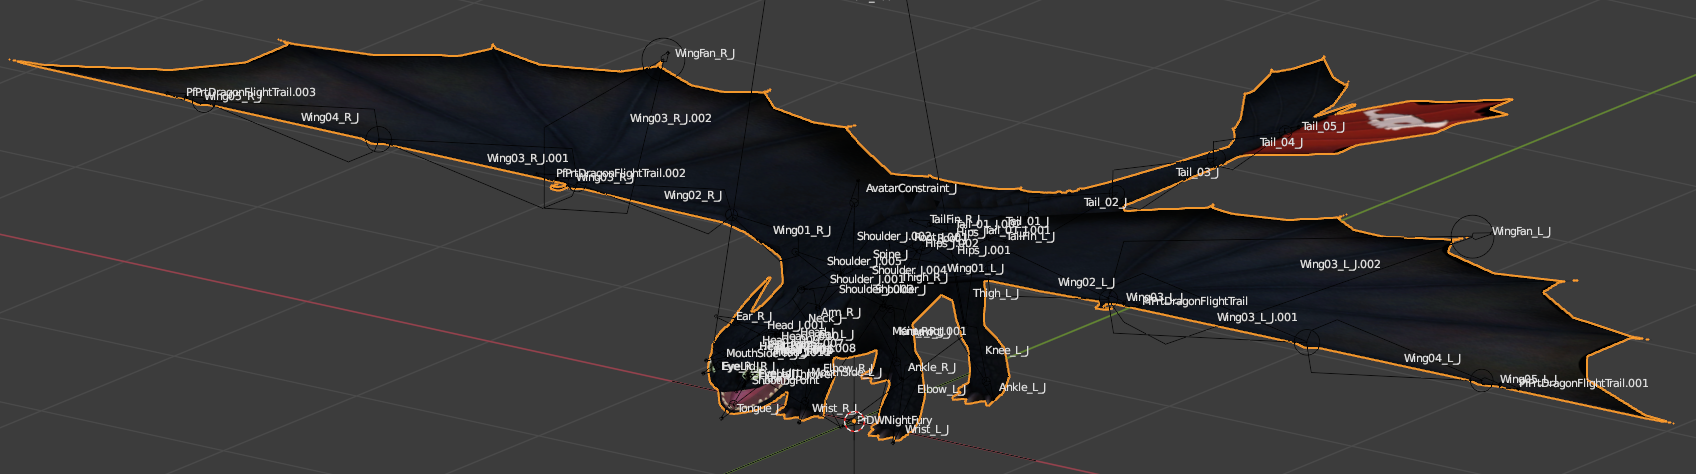Click the PfDWNightFury object origin point
Screen dimensions: 1696x474
[853, 422]
